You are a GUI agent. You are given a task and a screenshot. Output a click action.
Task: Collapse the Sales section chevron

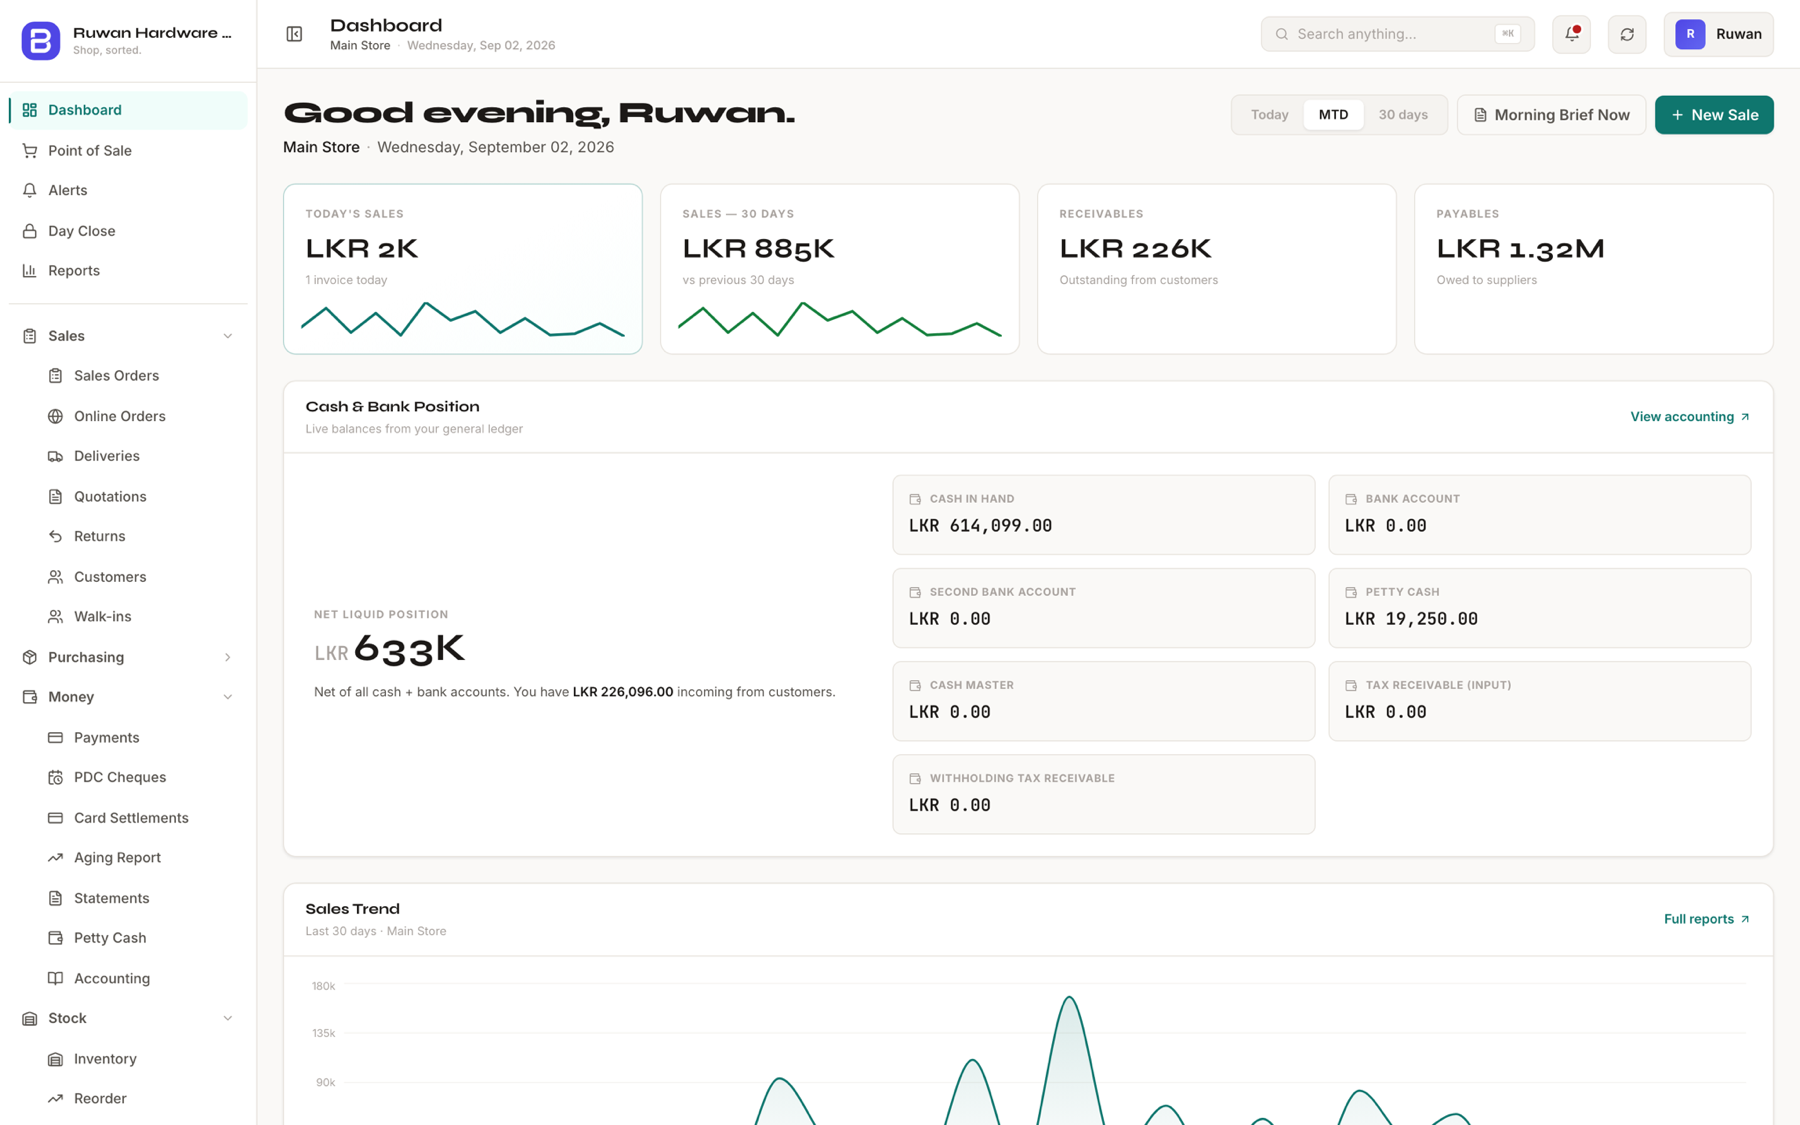227,336
